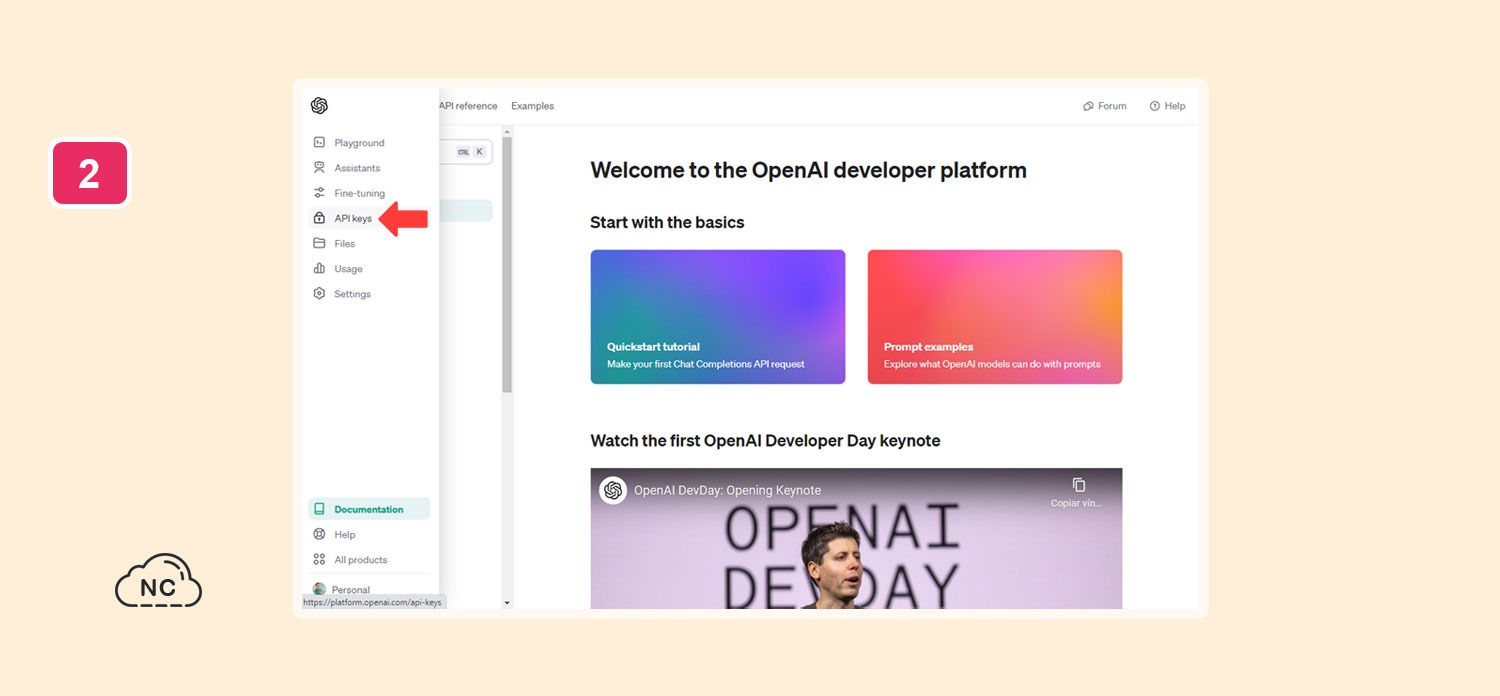Click the Help text in the header
The image size is (1500, 696).
point(1175,106)
